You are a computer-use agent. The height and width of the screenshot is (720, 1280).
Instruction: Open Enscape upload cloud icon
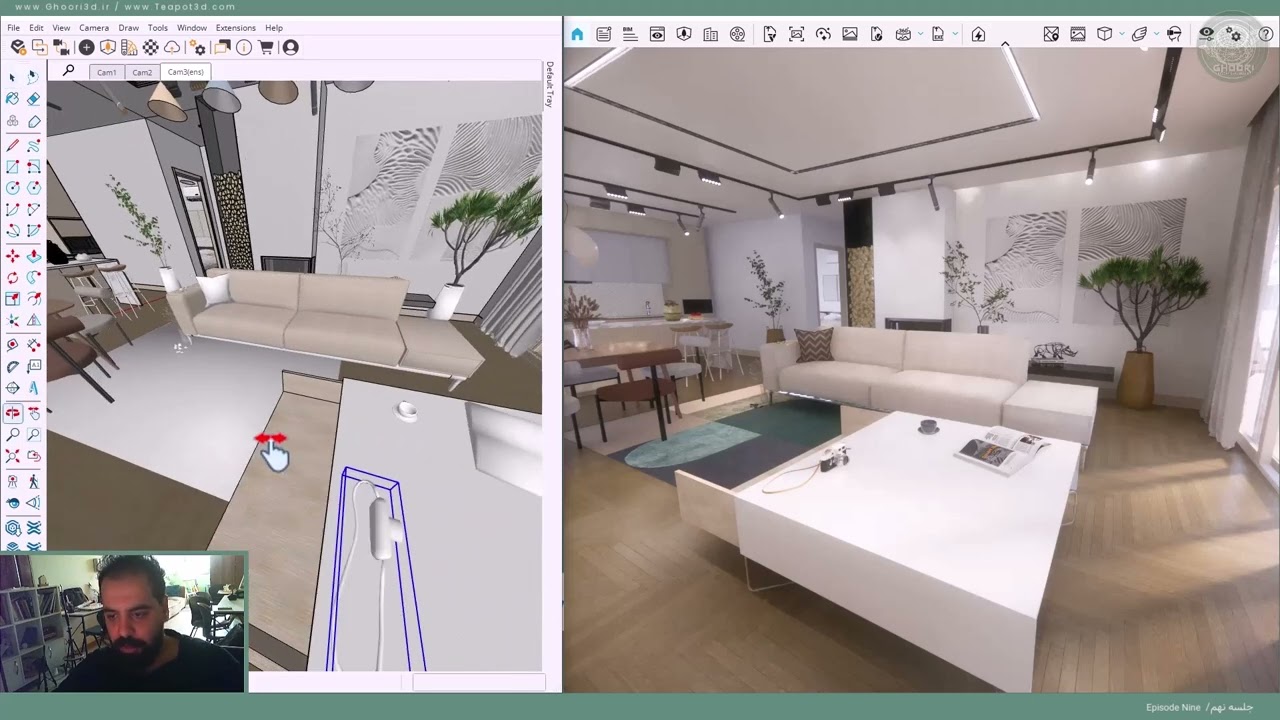172,47
